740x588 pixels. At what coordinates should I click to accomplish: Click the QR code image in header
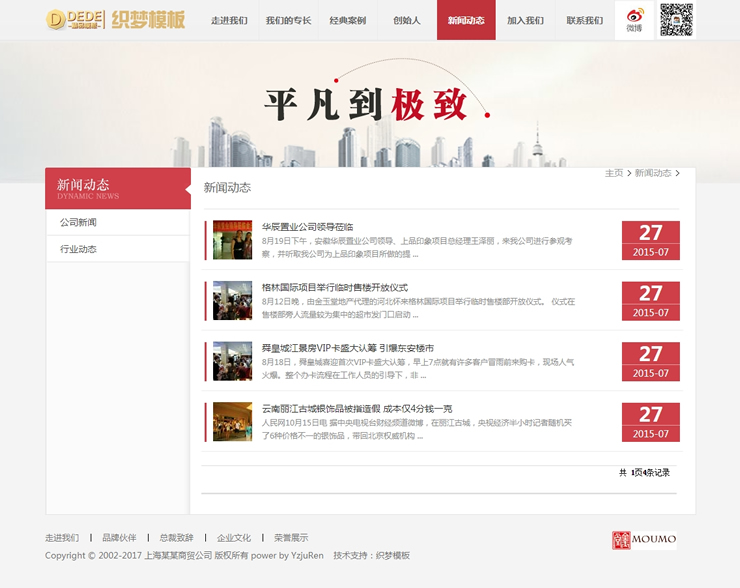(x=676, y=19)
